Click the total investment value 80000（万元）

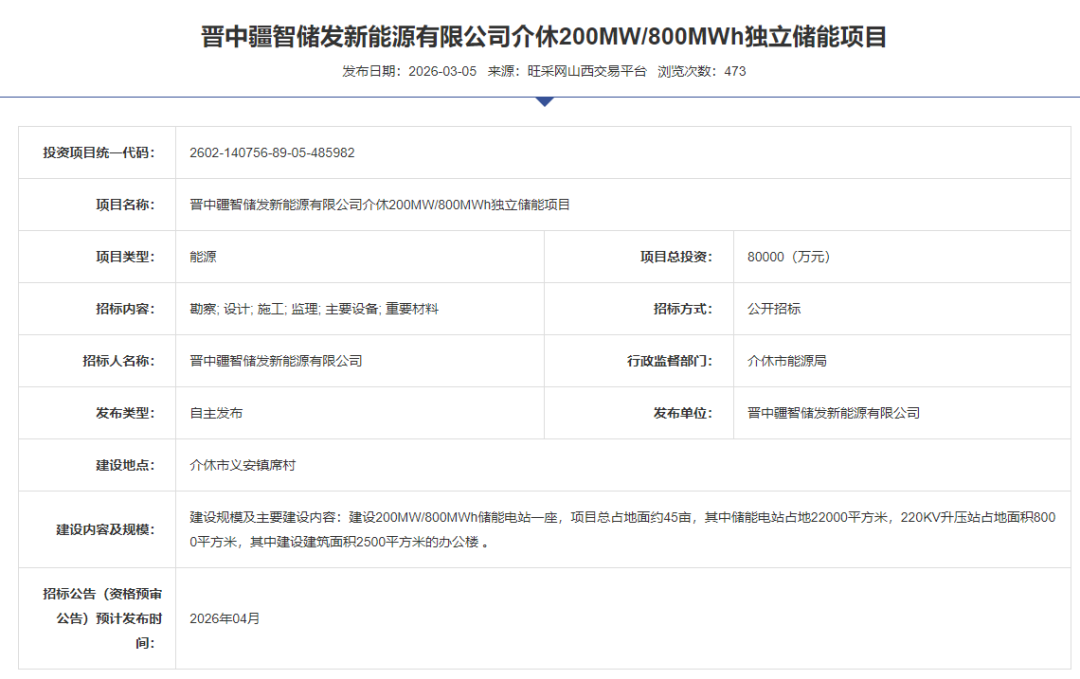click(789, 257)
